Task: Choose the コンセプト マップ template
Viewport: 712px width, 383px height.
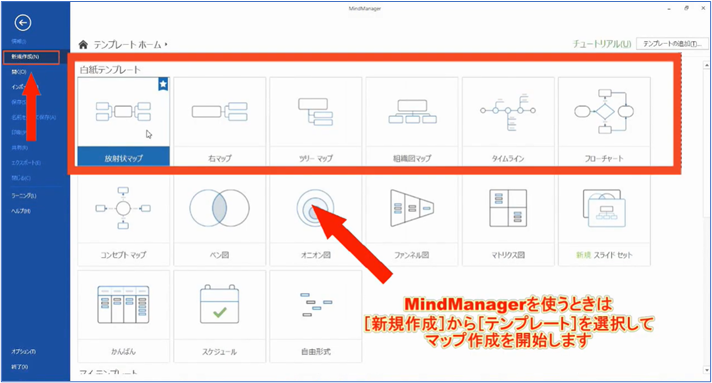Action: [124, 220]
